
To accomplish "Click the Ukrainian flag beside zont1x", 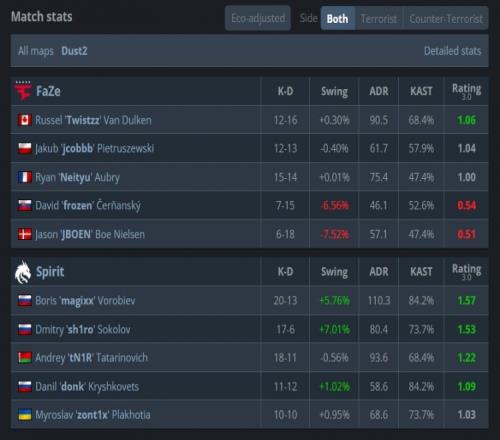I will click(25, 415).
